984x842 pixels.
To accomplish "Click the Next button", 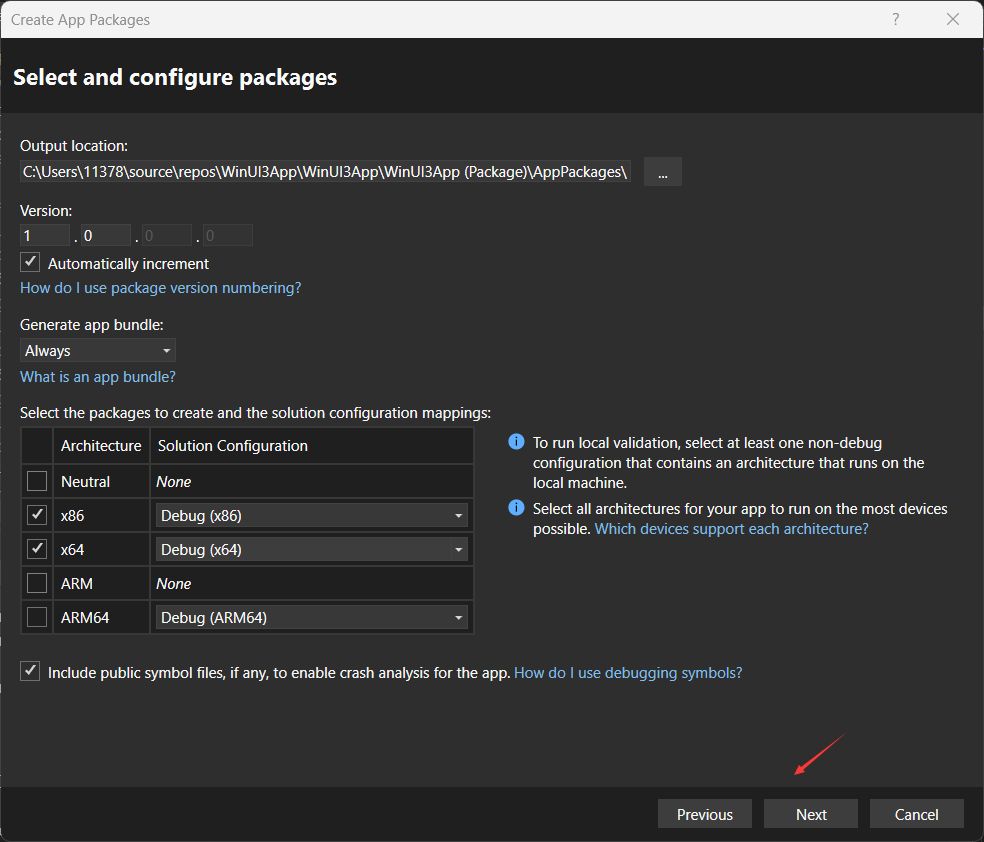I will (x=811, y=814).
